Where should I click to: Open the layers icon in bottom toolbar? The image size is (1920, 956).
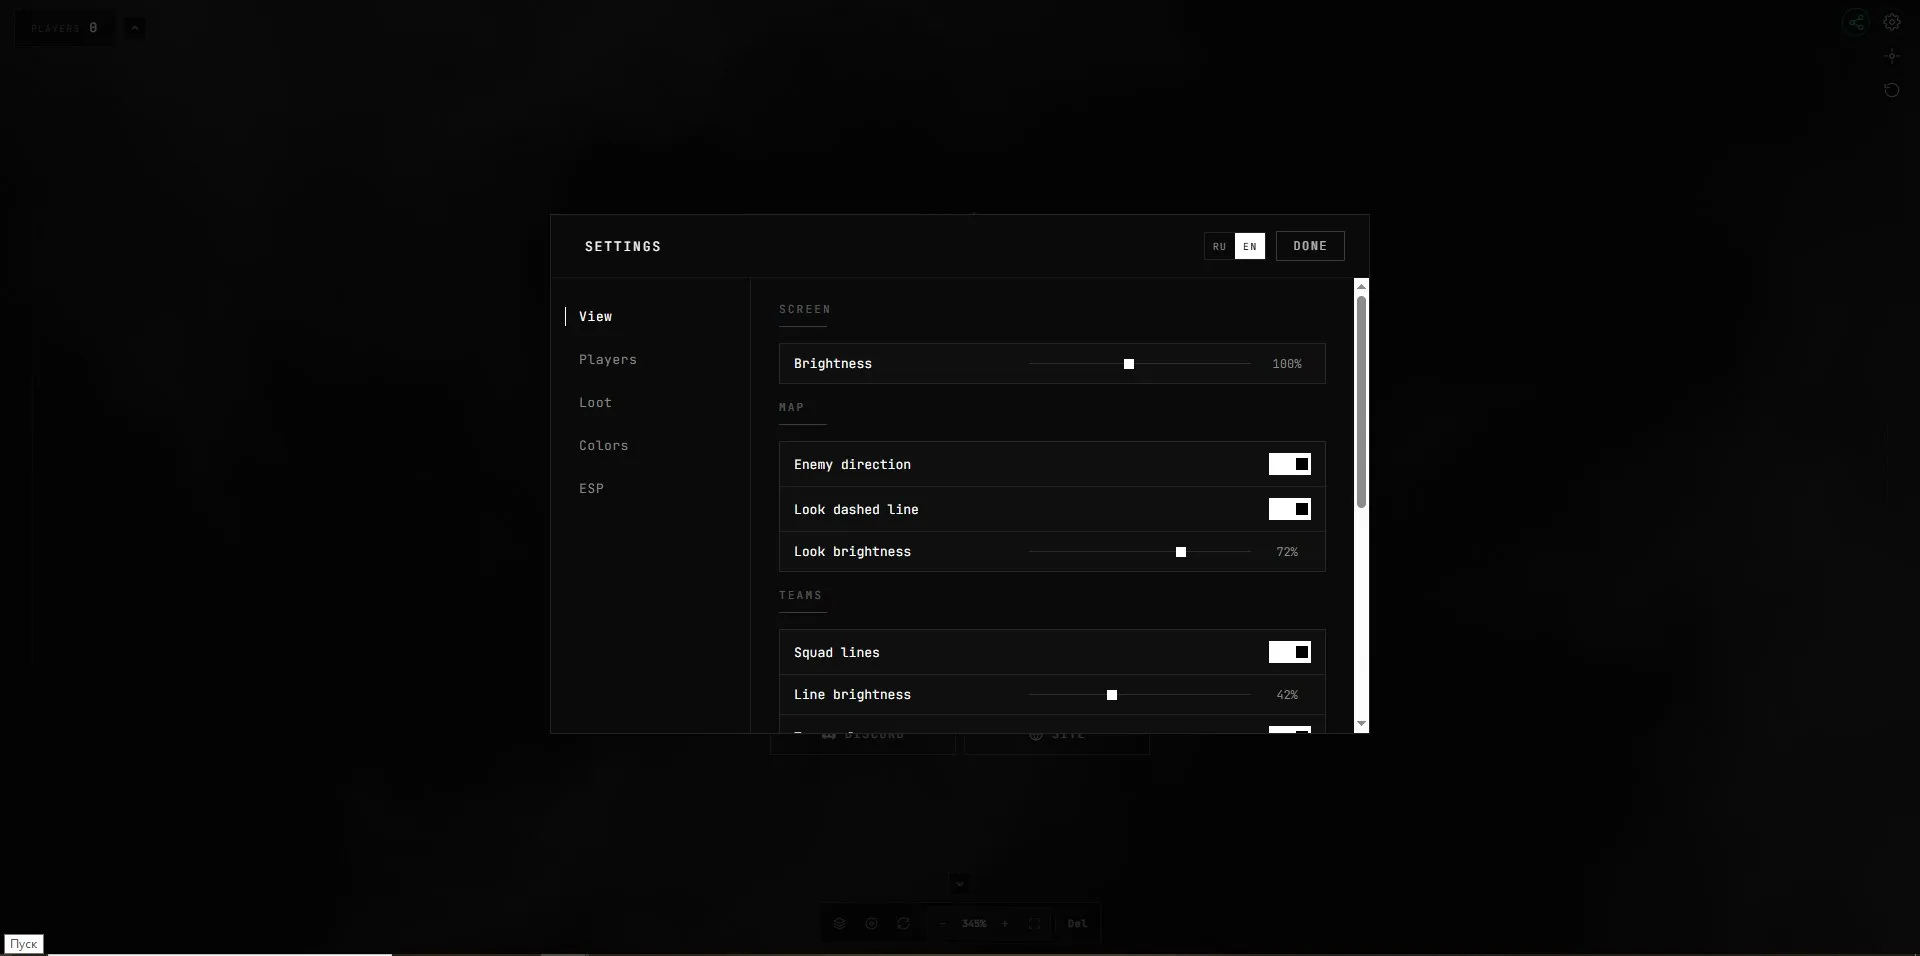pyautogui.click(x=840, y=923)
